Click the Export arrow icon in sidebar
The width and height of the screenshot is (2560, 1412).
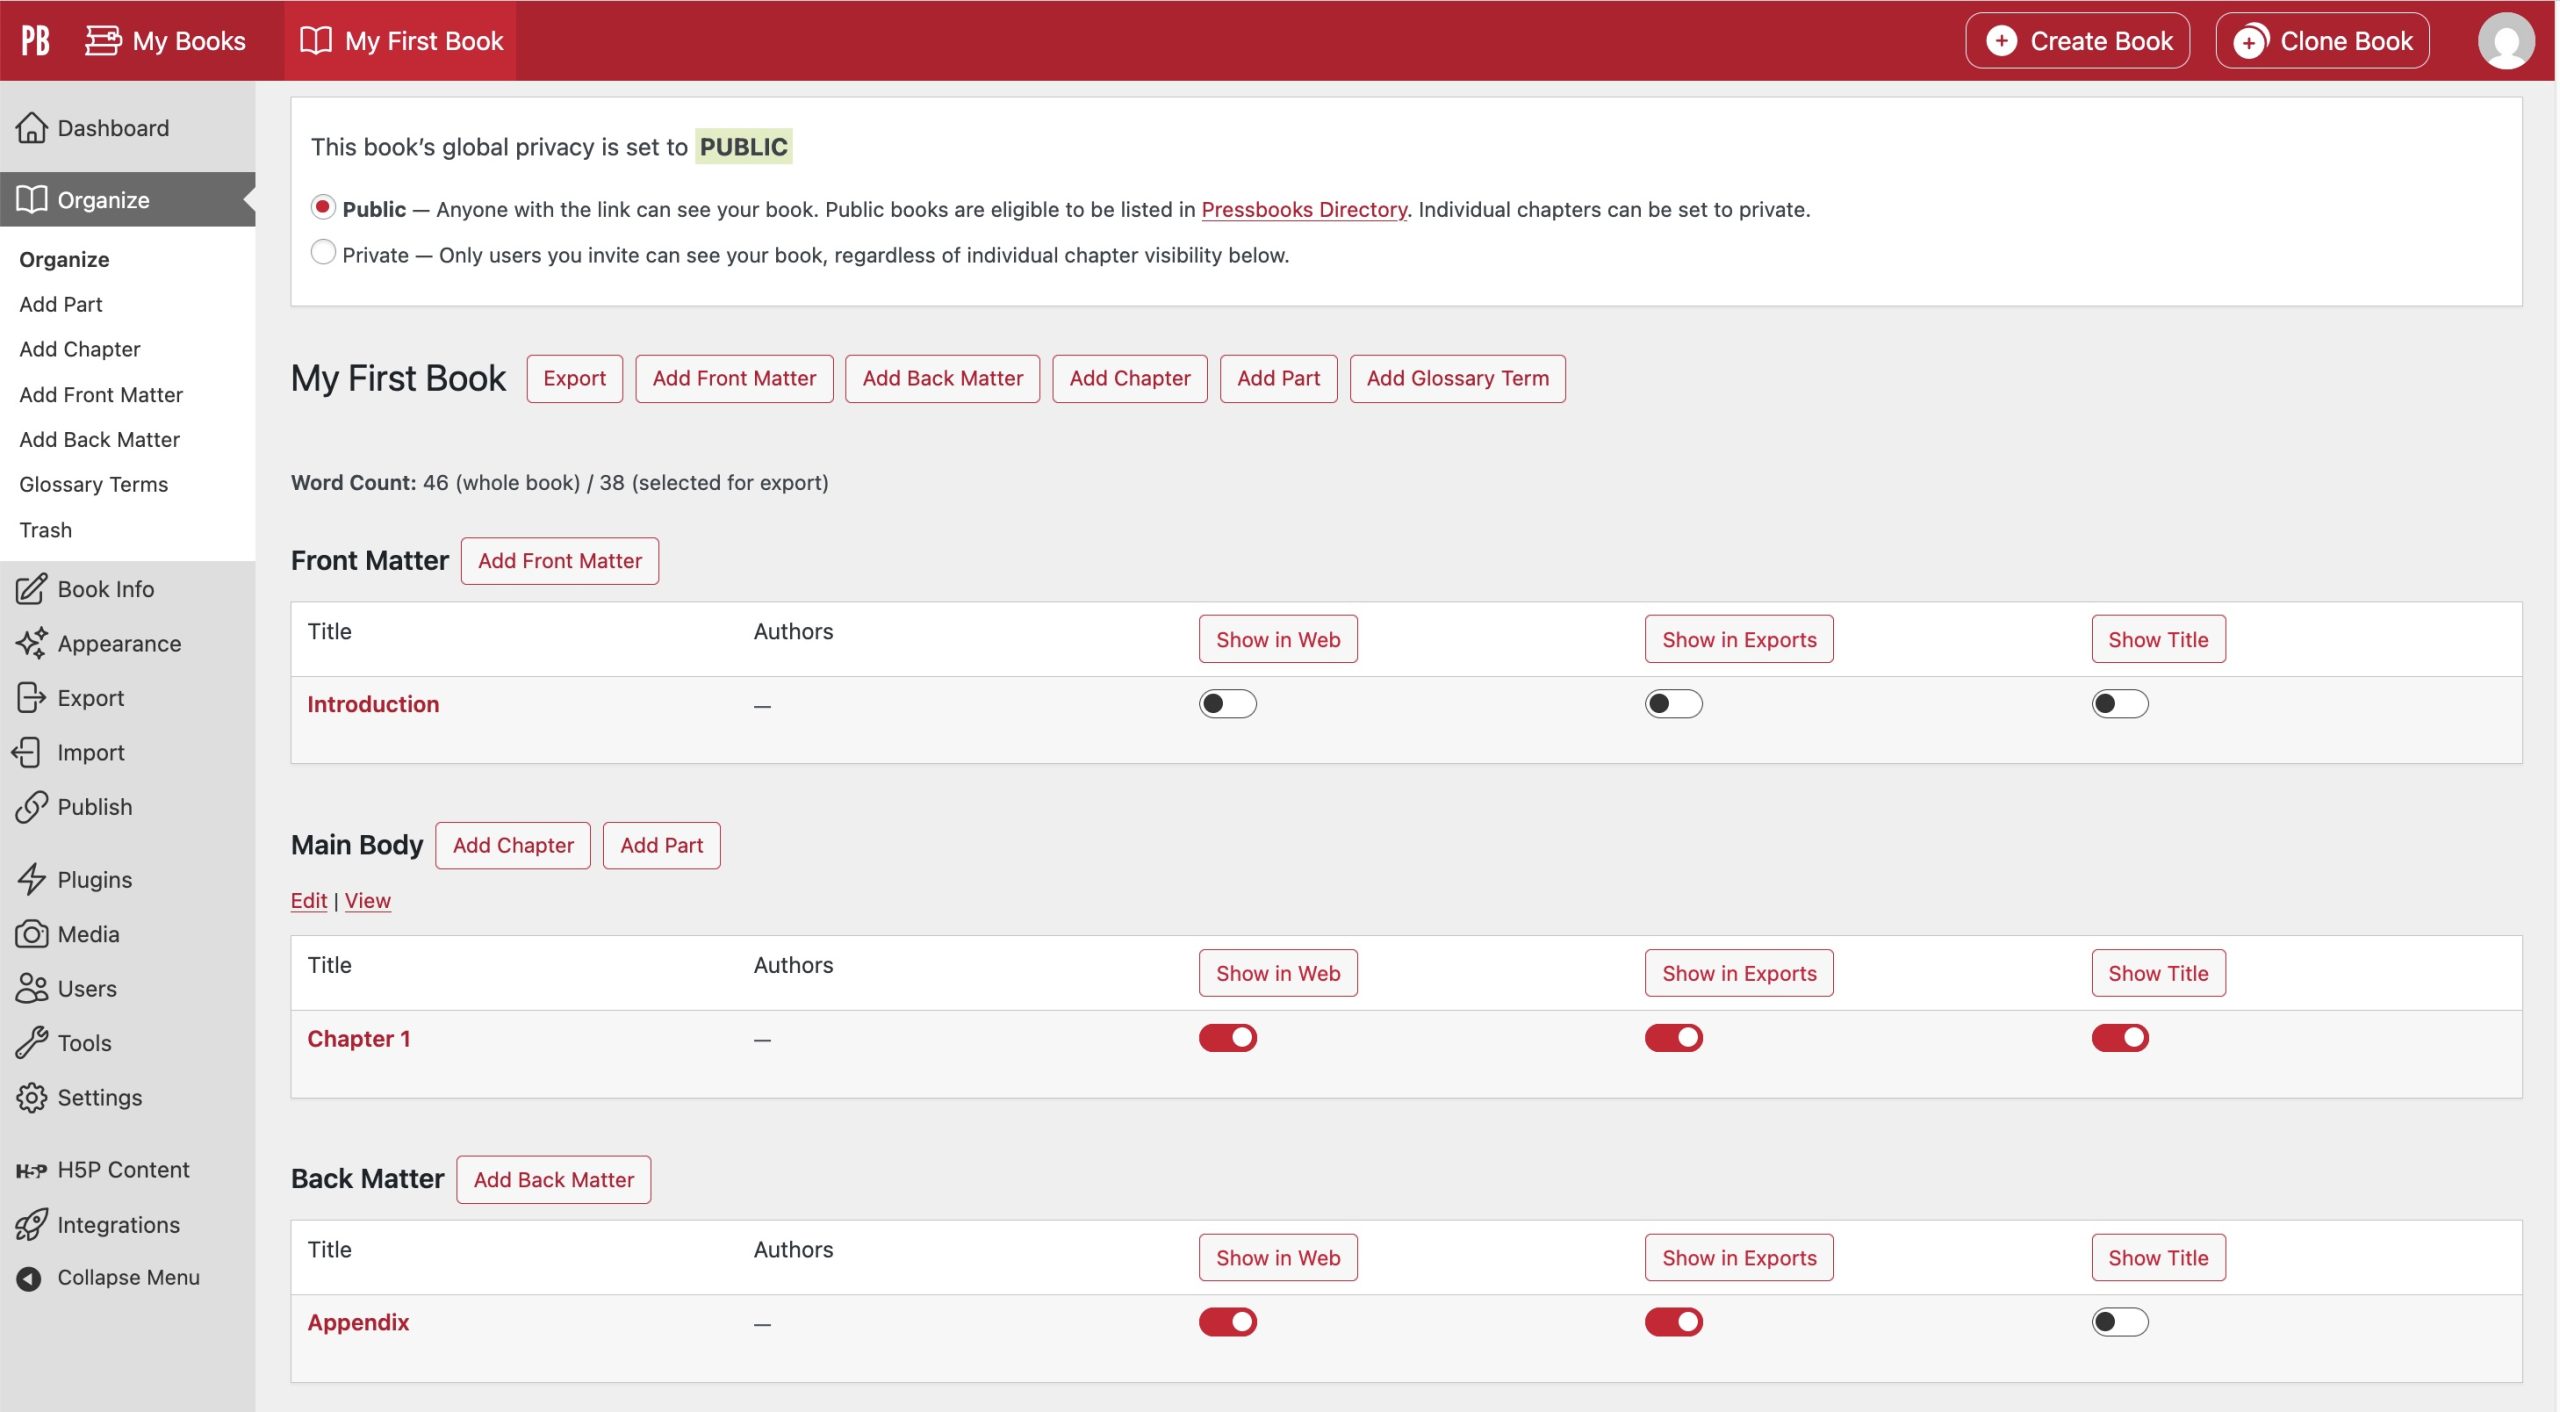coord(31,698)
